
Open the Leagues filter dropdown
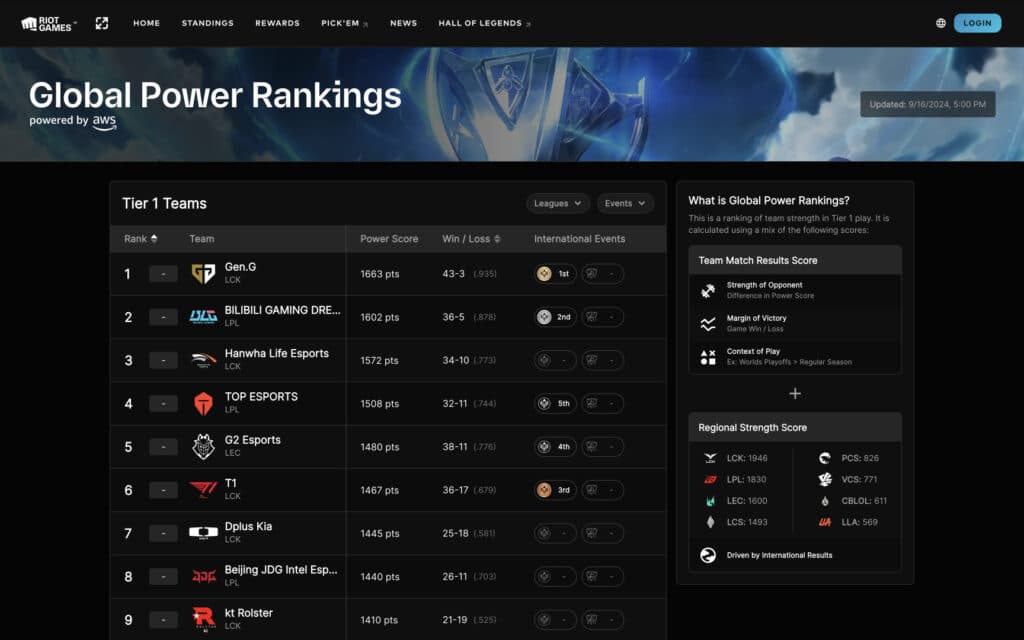557,203
